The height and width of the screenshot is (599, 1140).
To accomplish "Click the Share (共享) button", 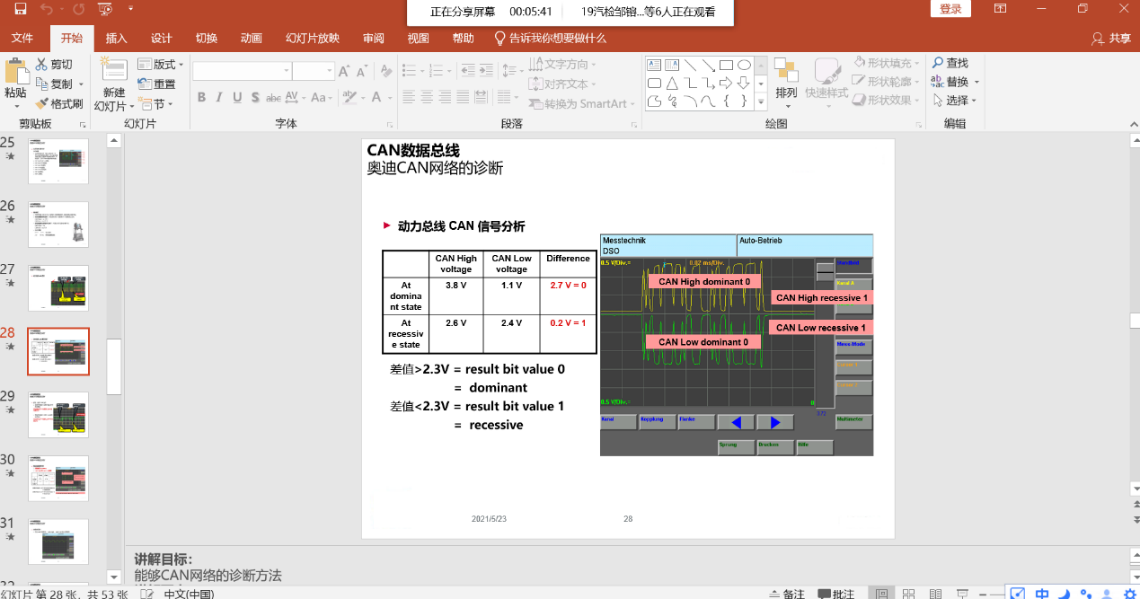I will click(1111, 38).
